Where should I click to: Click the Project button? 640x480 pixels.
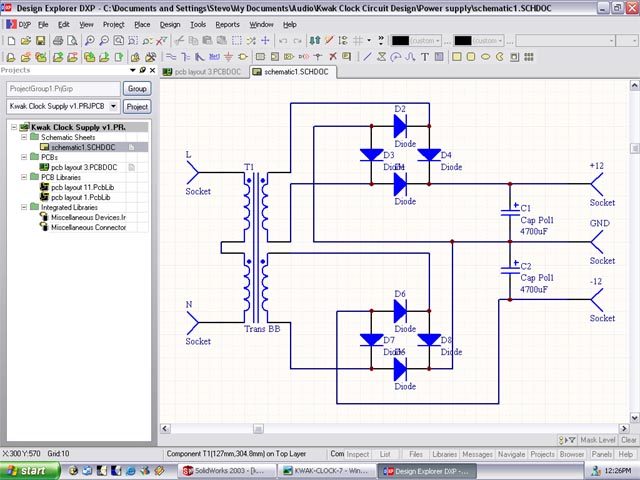(x=137, y=107)
